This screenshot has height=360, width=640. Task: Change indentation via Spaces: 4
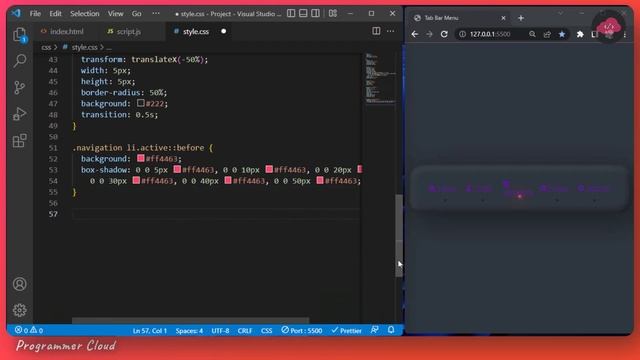point(189,331)
